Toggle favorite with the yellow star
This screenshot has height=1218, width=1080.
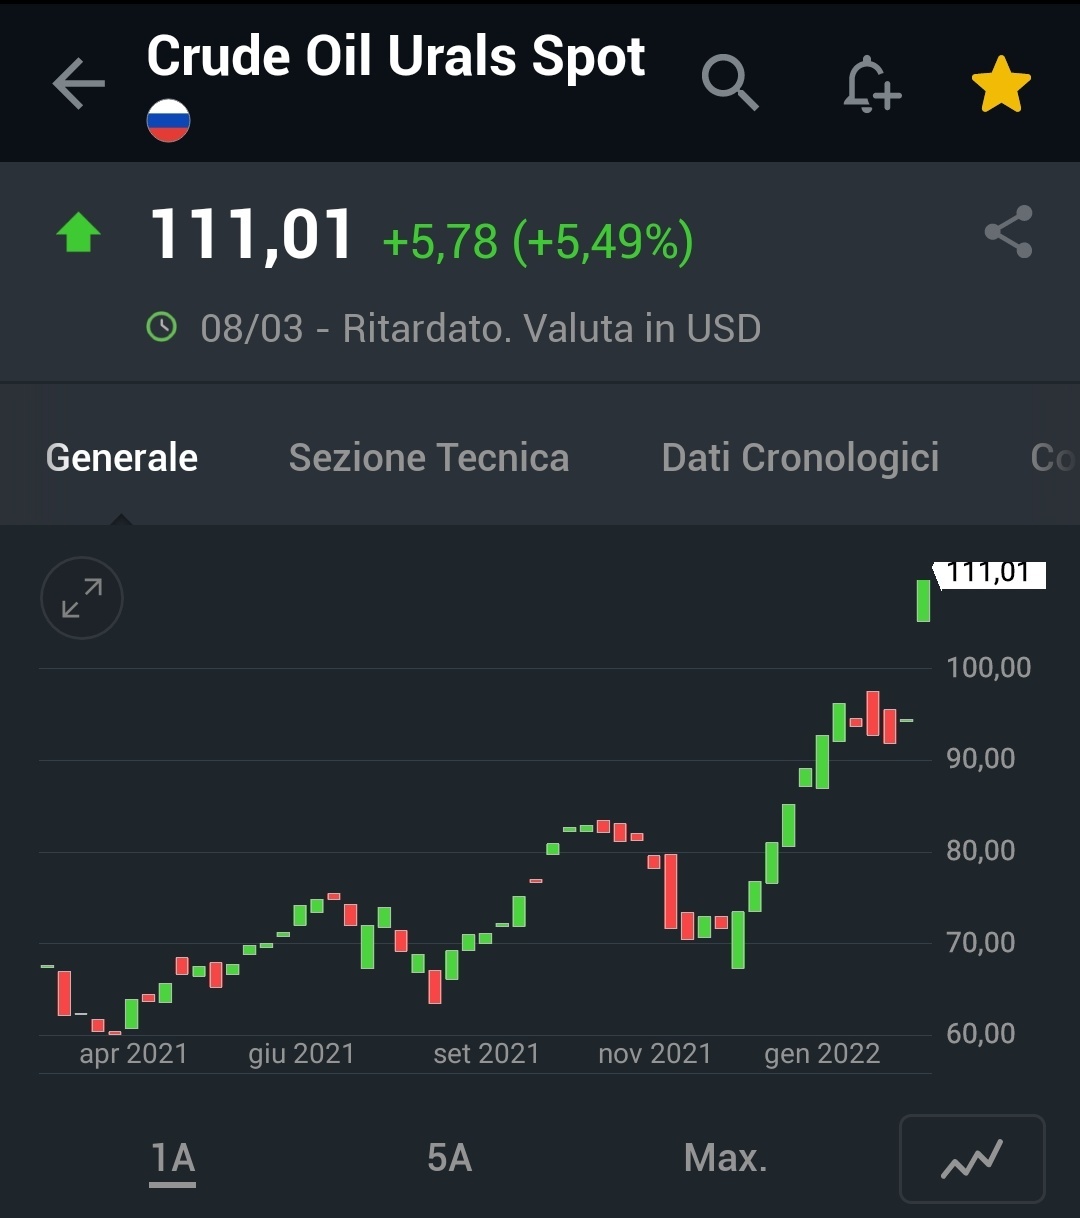click(x=1001, y=84)
